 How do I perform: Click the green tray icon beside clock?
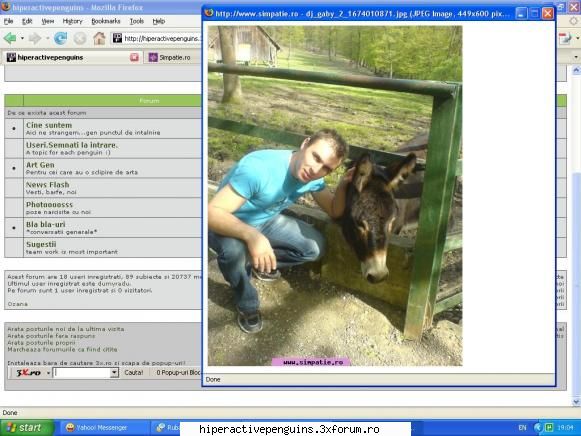pyautogui.click(x=549, y=427)
